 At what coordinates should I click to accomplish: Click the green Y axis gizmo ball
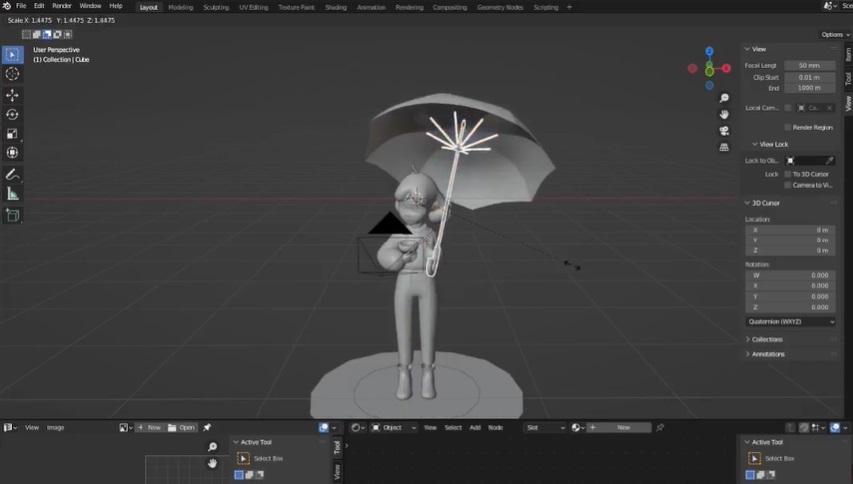point(709,71)
